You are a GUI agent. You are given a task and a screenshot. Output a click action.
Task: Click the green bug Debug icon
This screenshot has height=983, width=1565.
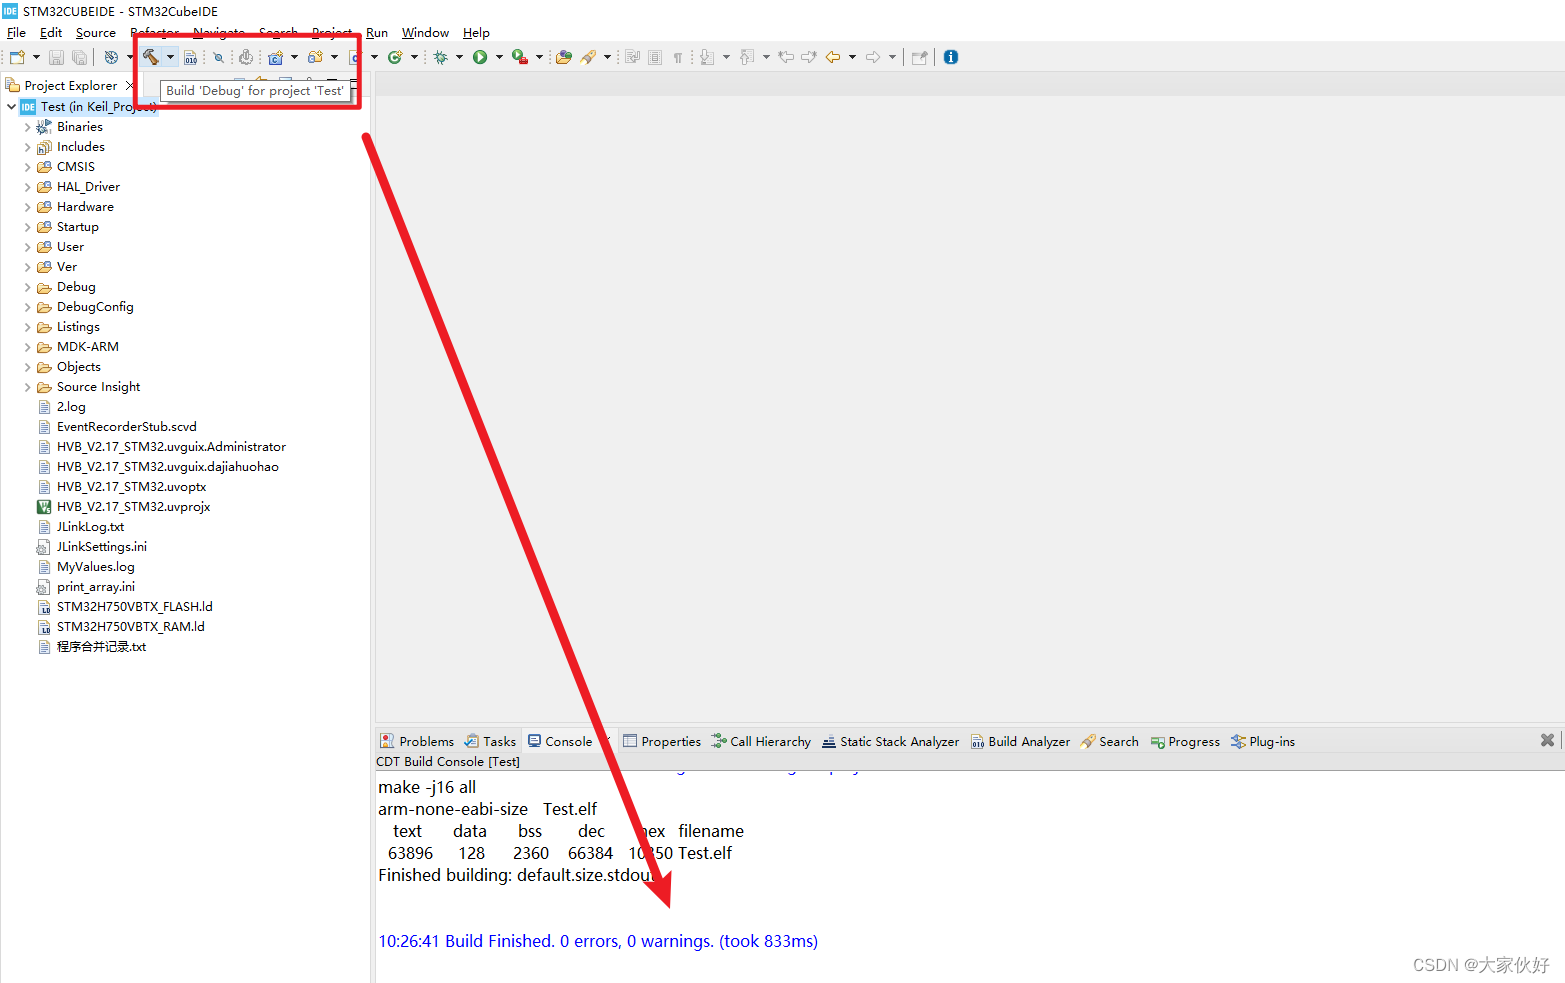click(x=440, y=57)
